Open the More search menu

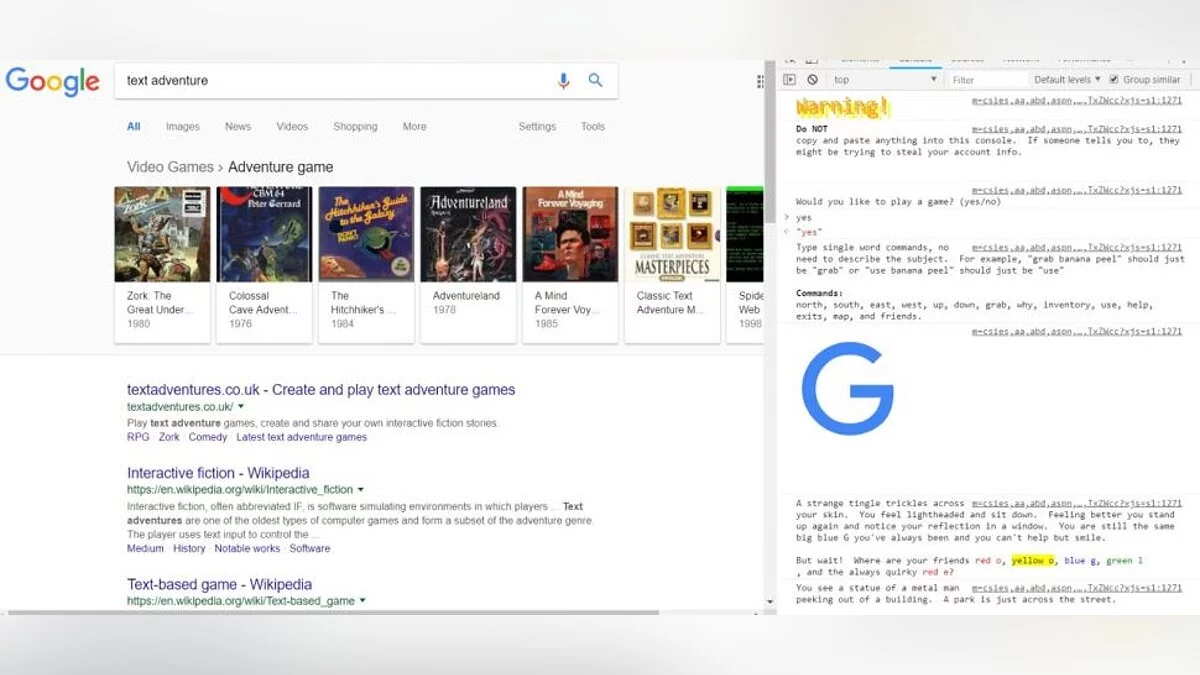pyautogui.click(x=414, y=127)
